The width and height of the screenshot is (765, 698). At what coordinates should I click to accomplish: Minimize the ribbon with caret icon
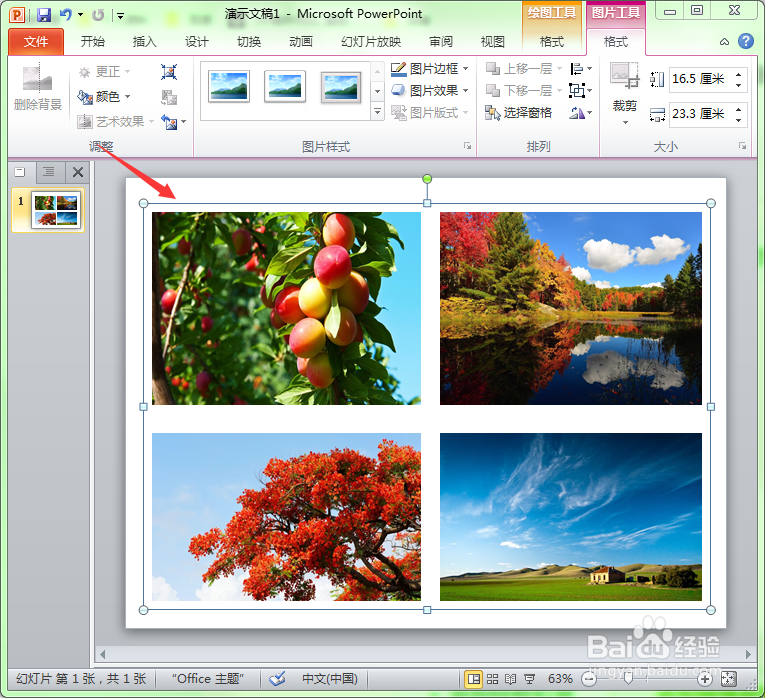point(725,42)
